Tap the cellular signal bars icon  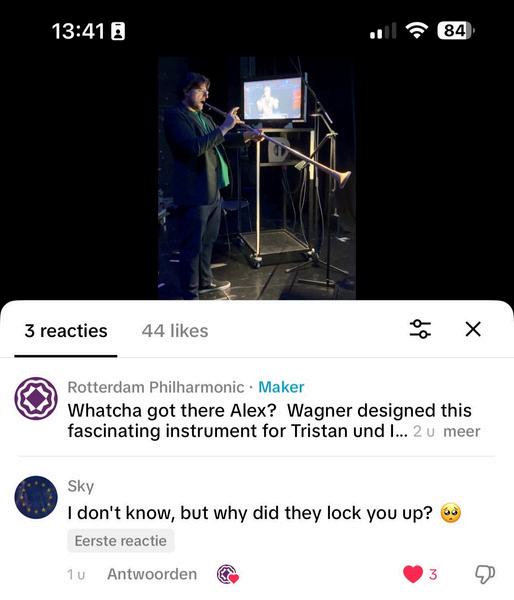(x=383, y=31)
